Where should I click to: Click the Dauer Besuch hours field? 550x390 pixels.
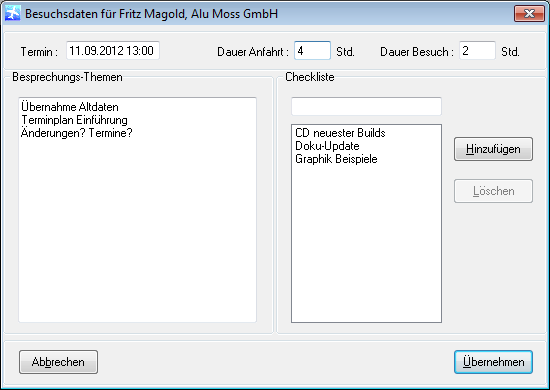[x=477, y=51]
